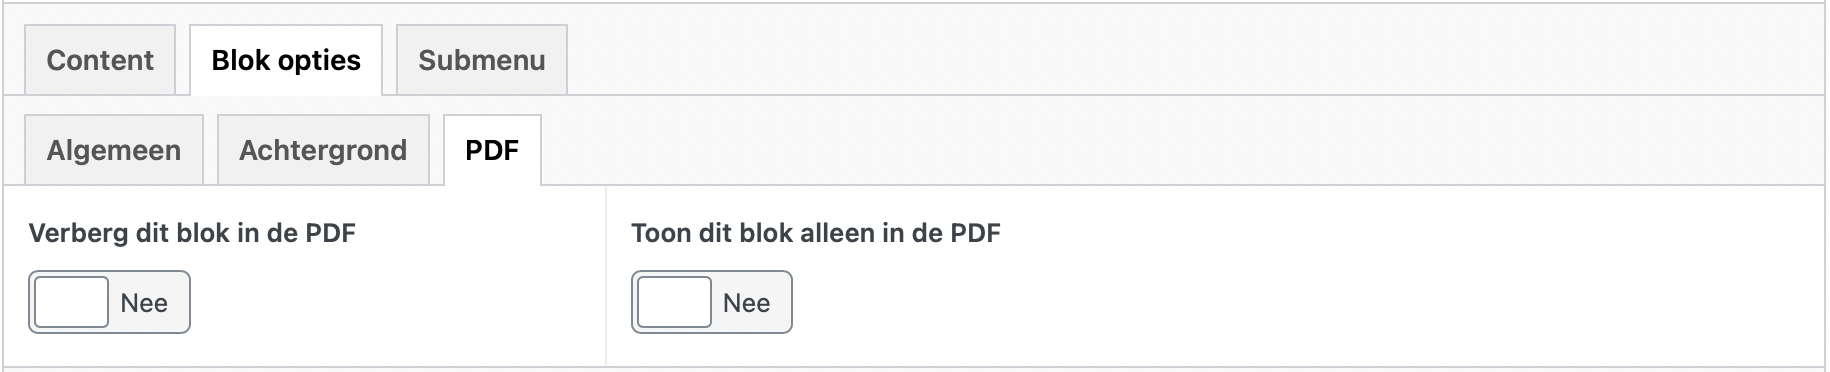Click blank area beside the Toon alleen toggle
Screen dimensions: 1830x372
(1300, 302)
